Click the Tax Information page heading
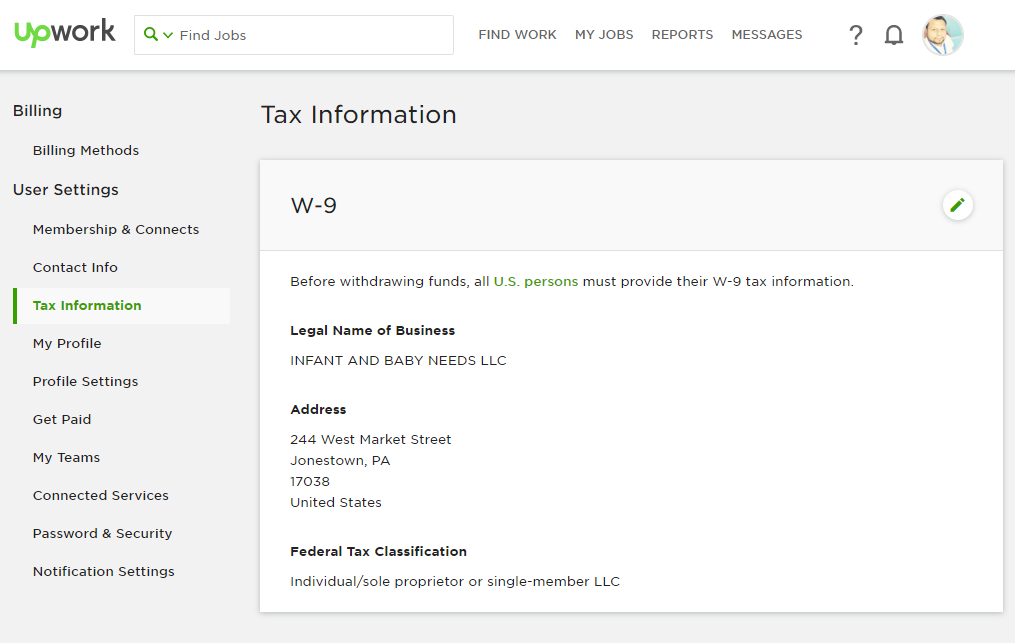Viewport: 1015px width, 643px height. click(x=359, y=115)
